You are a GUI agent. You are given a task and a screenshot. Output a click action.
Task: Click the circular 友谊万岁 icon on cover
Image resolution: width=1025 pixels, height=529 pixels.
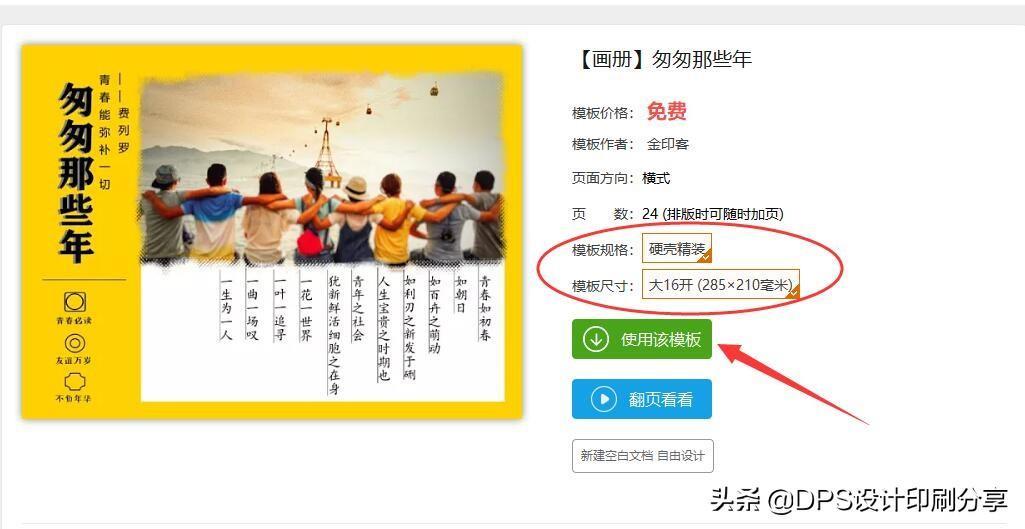74,343
